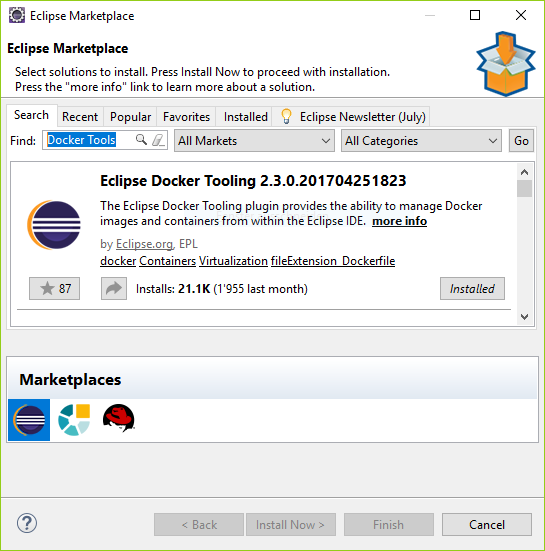545x551 pixels.
Task: Select the teal and yellow marketplace logo
Action: [74, 420]
